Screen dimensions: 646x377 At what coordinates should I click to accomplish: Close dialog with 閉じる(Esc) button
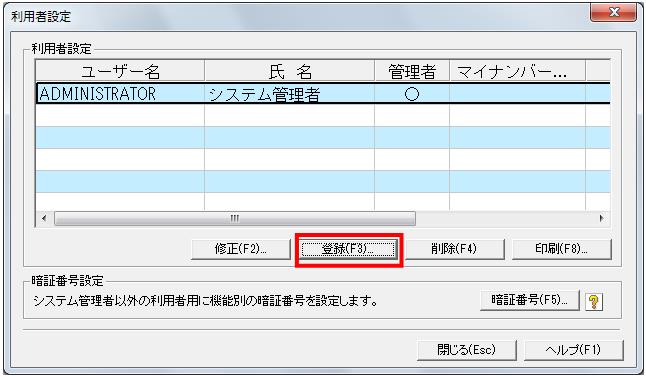467,350
